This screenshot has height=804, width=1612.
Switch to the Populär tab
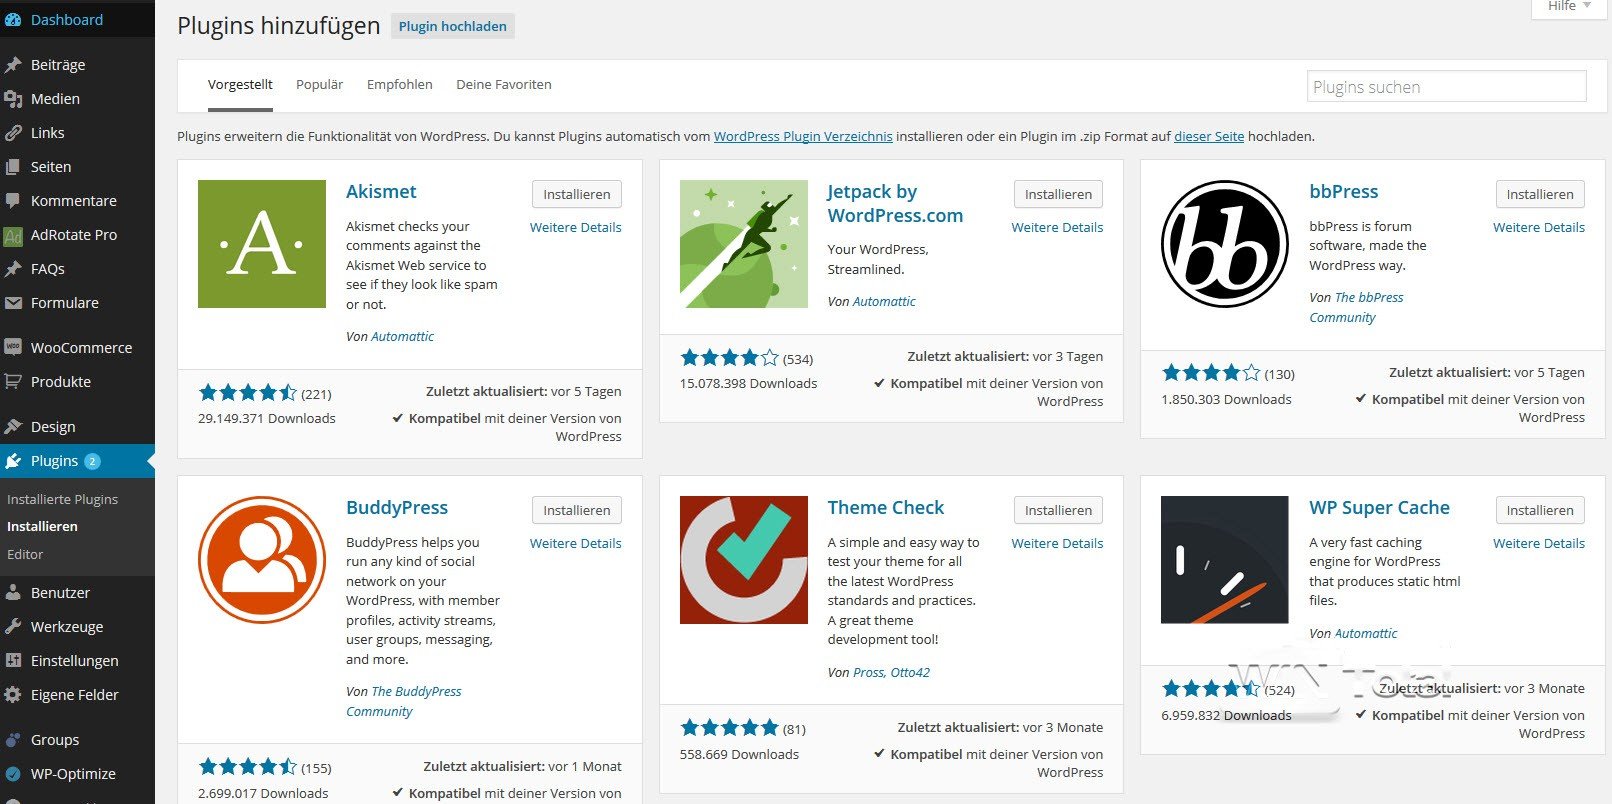tap(320, 85)
